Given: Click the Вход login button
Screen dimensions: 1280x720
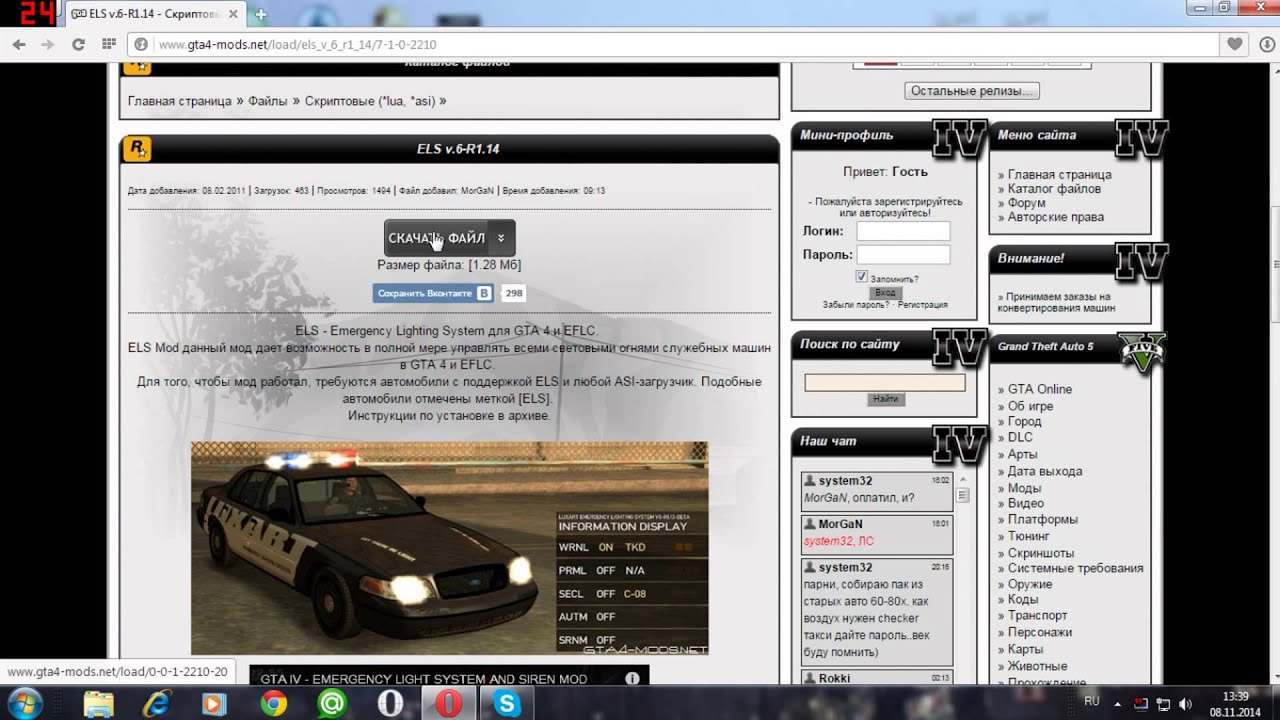Looking at the screenshot, I should coord(885,292).
